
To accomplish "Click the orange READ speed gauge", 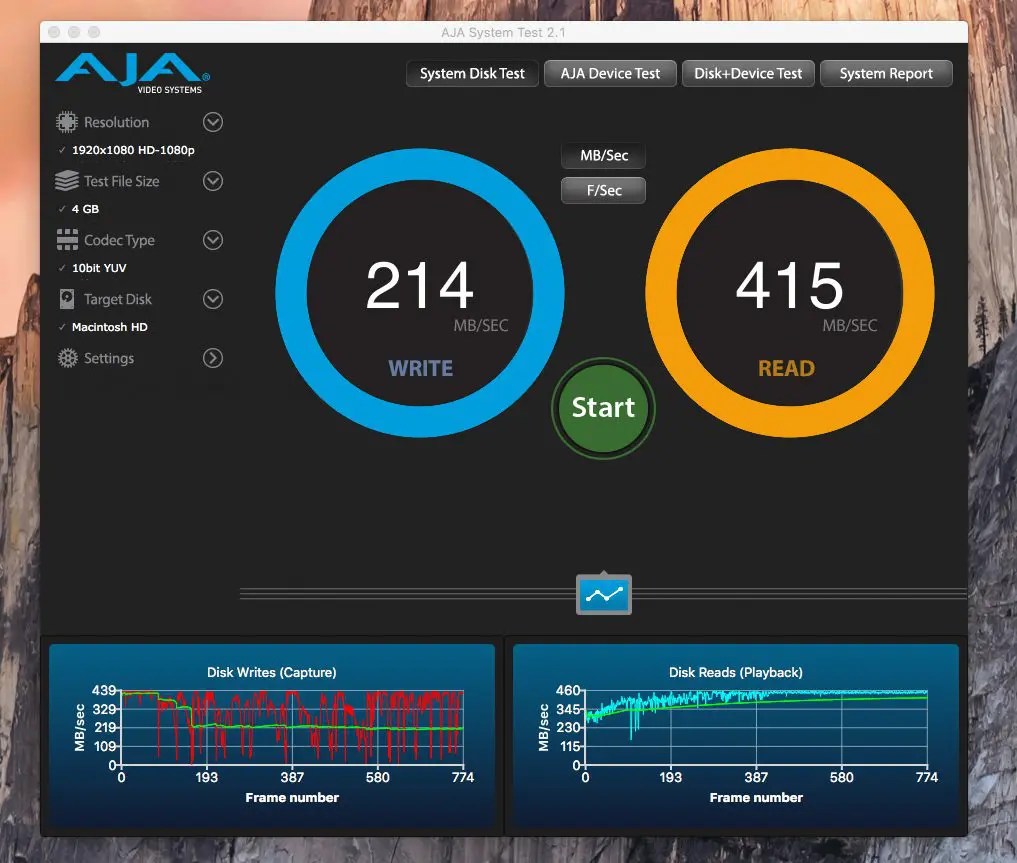I will (x=789, y=292).
